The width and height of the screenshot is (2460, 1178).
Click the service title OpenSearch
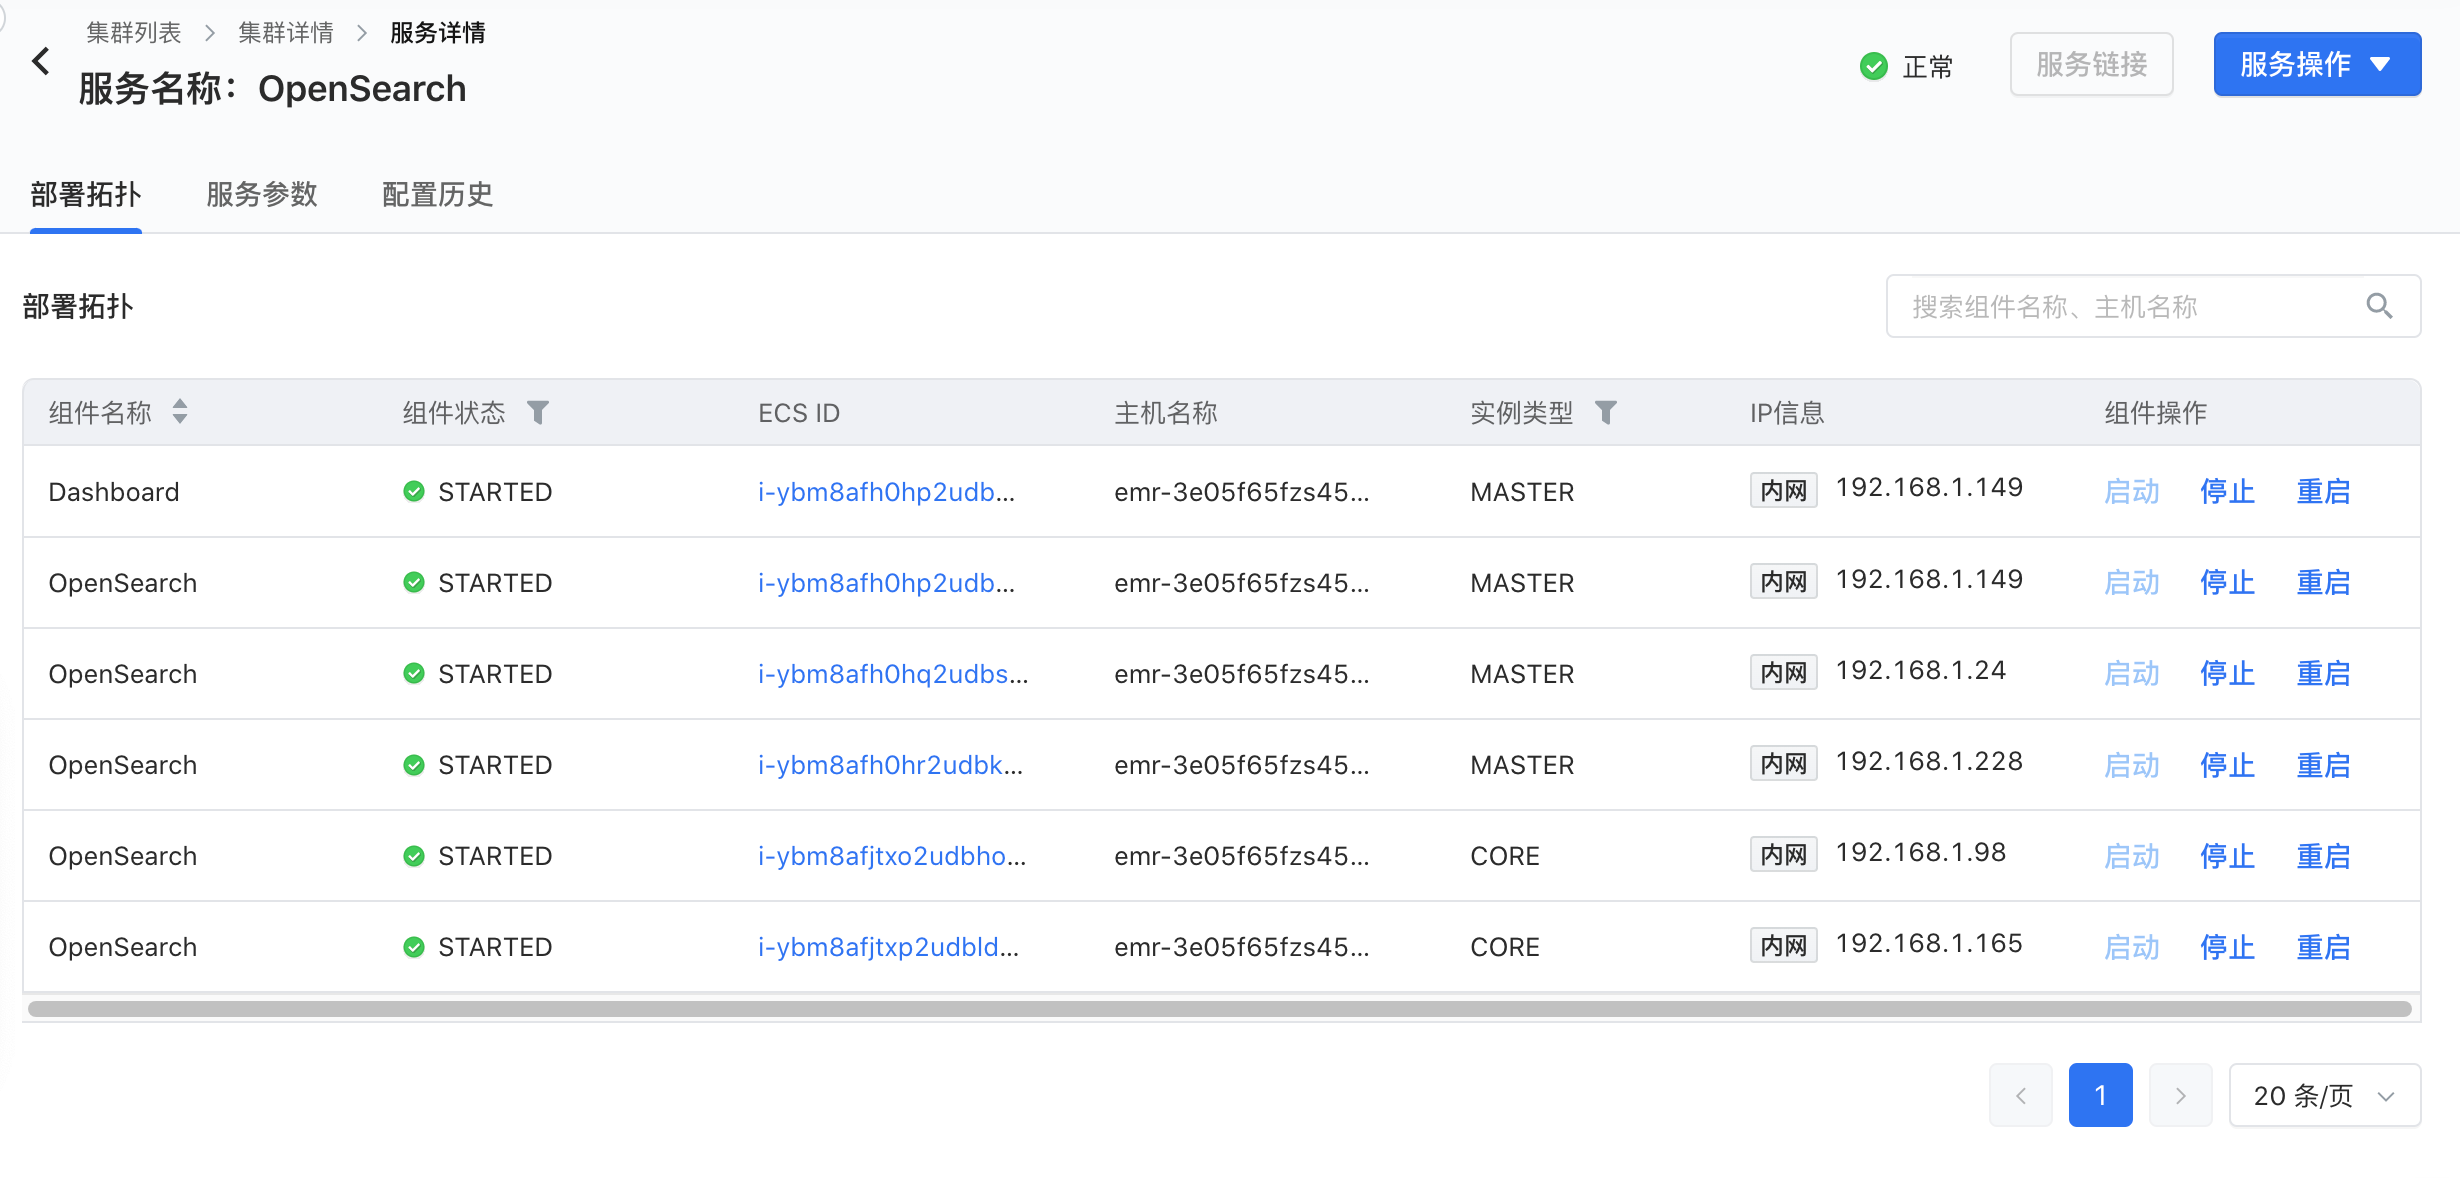[362, 89]
